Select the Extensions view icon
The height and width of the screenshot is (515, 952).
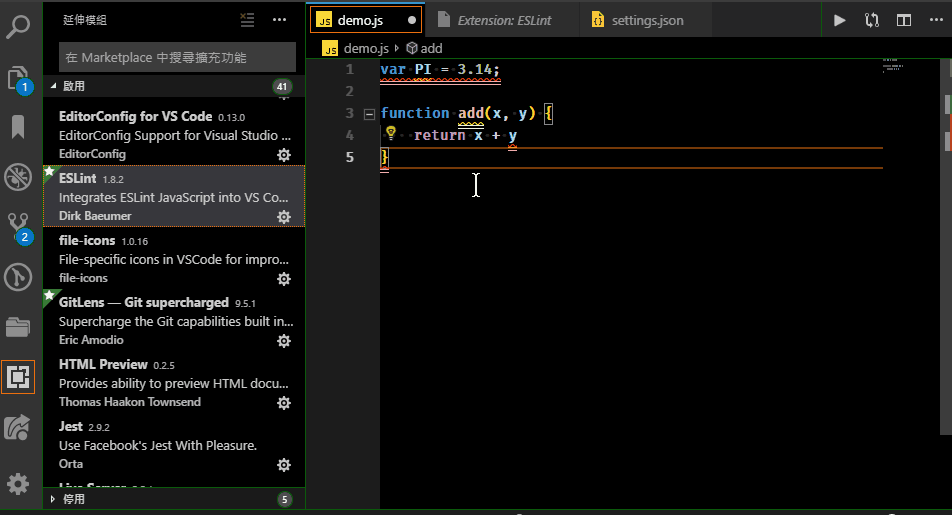(x=18, y=377)
